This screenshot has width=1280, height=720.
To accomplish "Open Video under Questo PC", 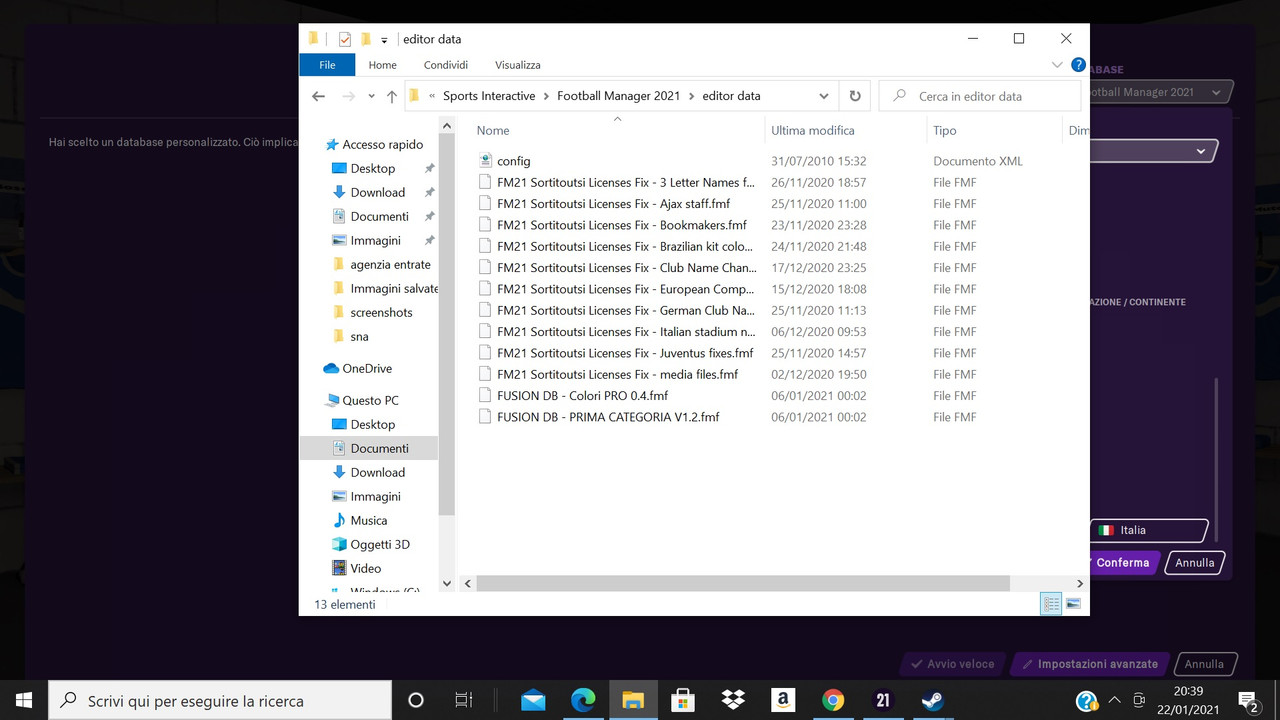I will 365,569.
